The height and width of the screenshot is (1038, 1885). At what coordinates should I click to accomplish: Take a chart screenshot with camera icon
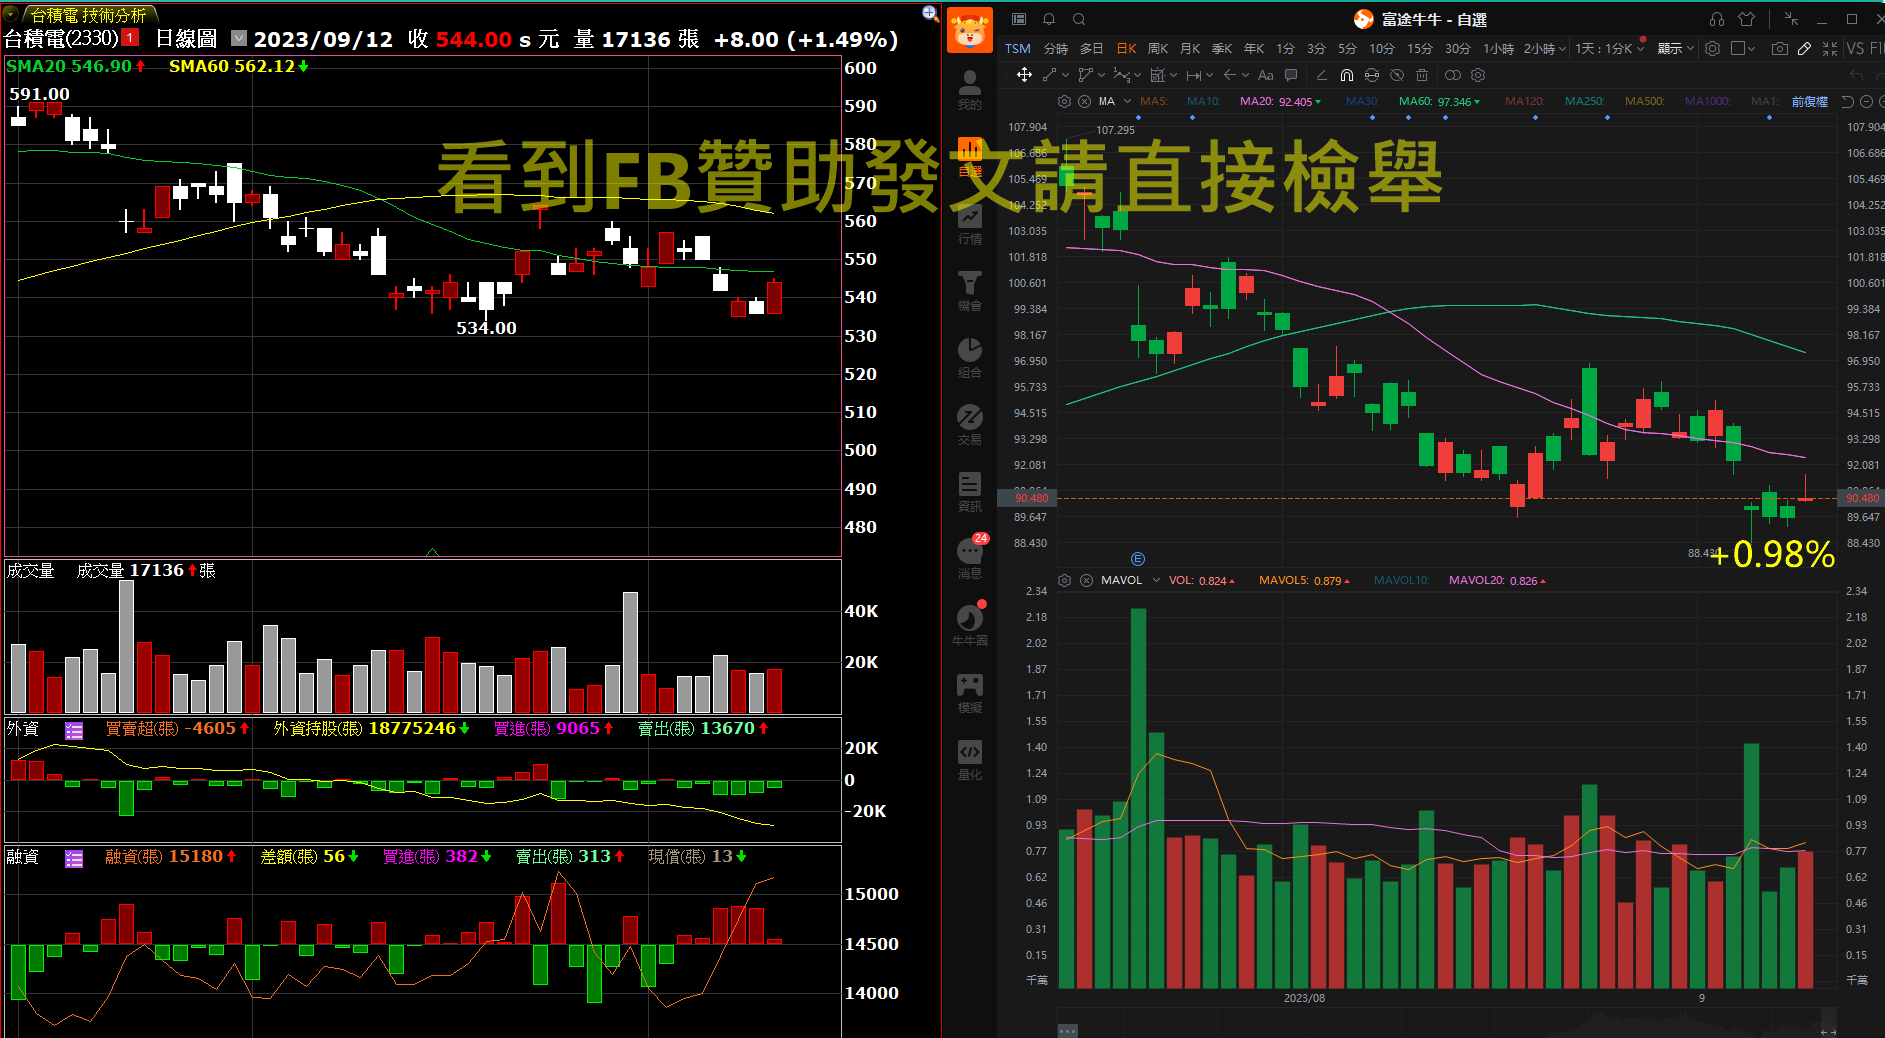[x=1779, y=48]
